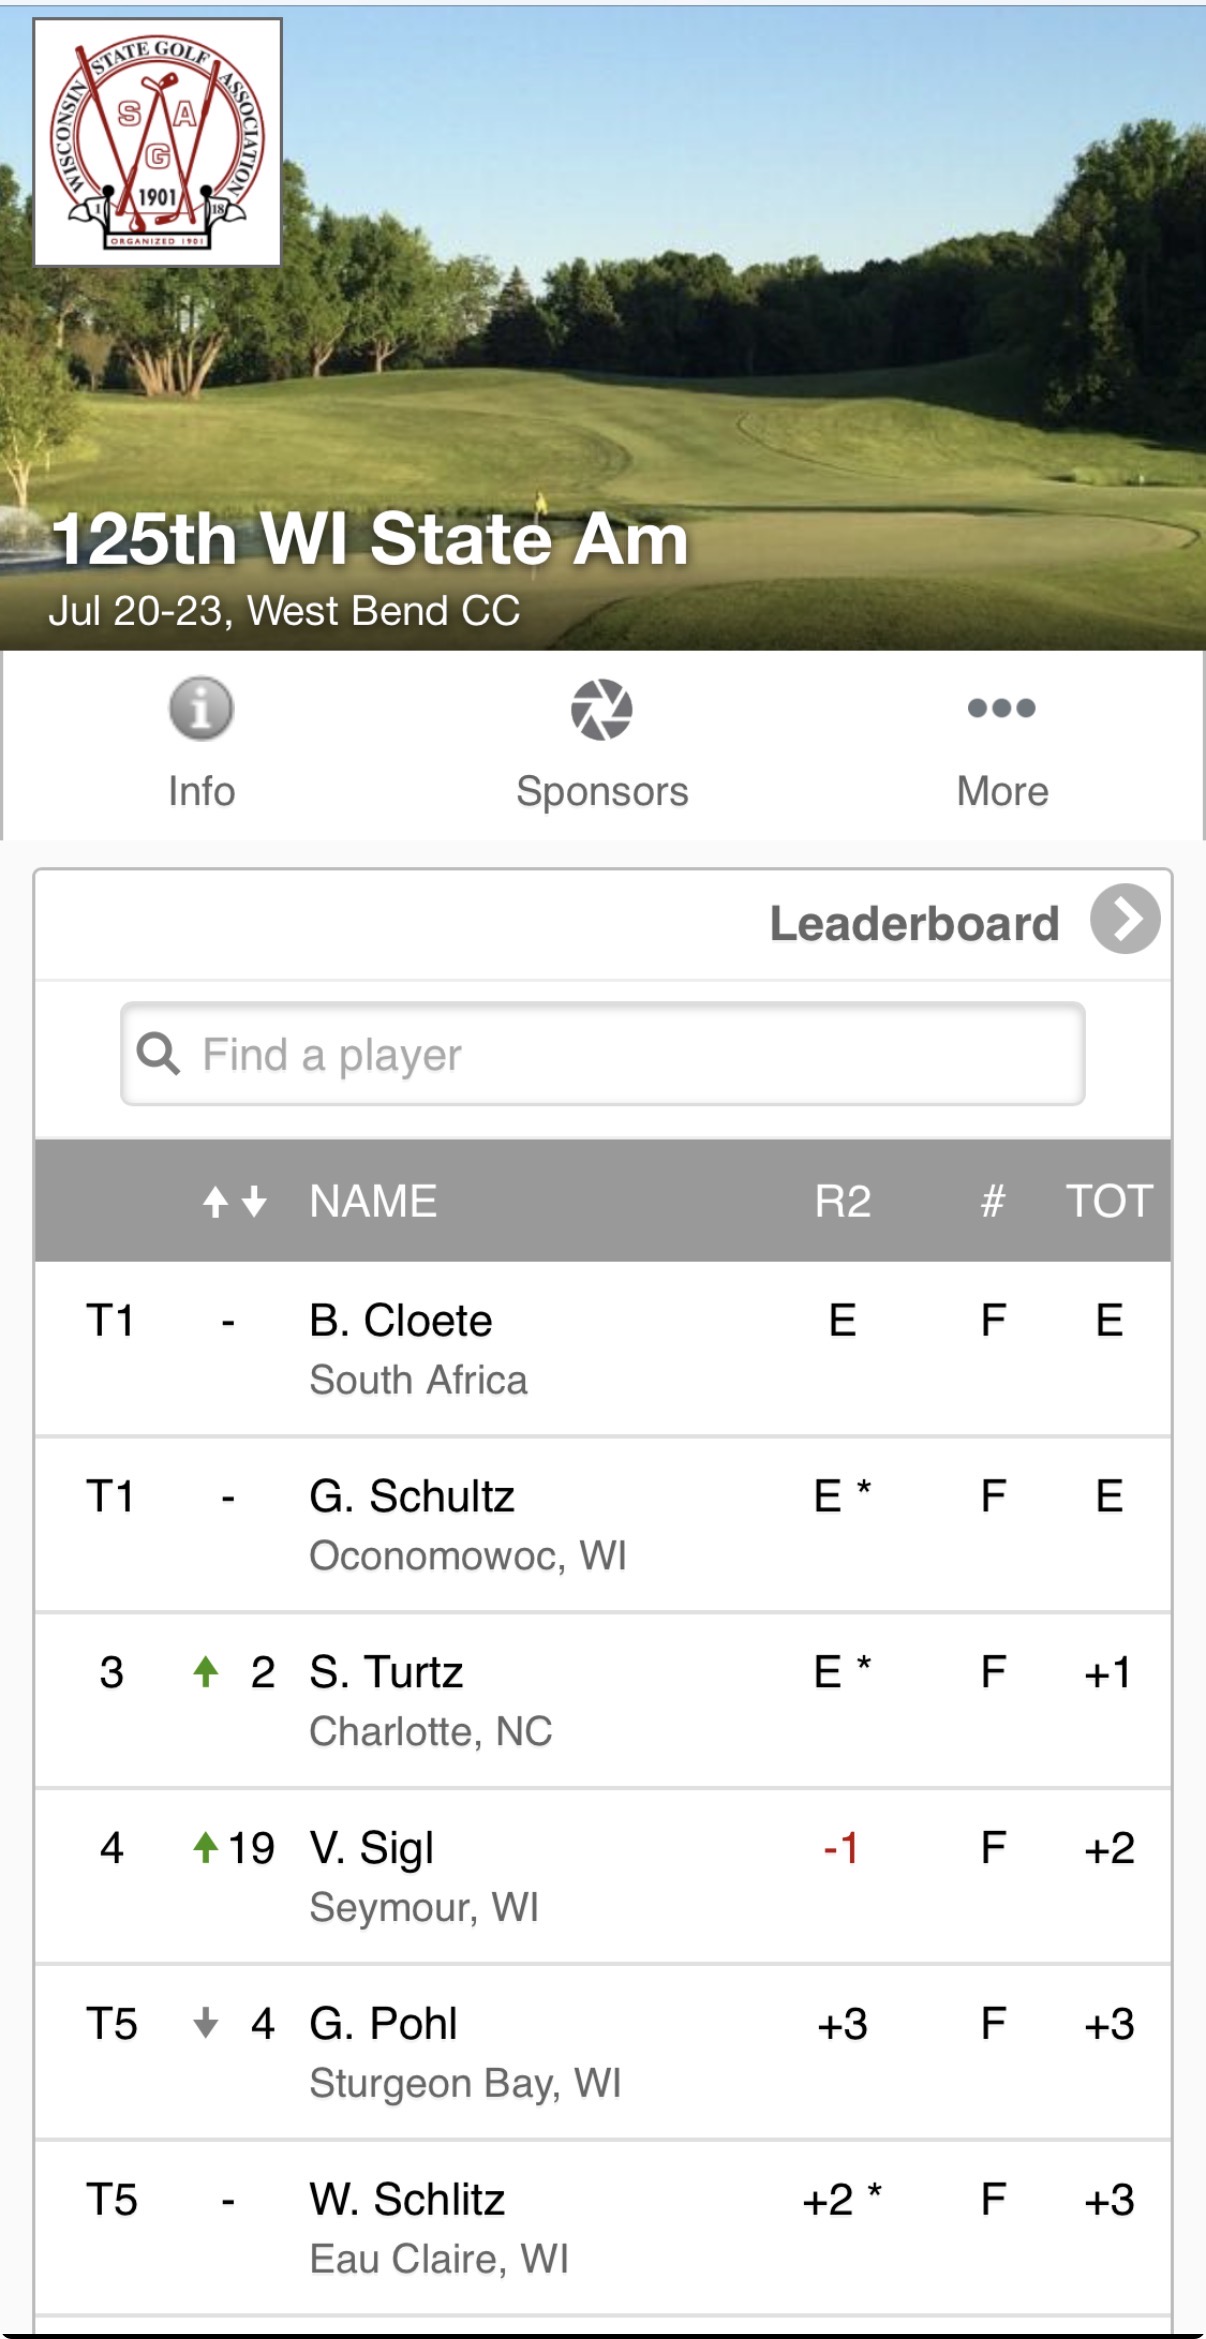Click the # column header

click(x=992, y=1201)
